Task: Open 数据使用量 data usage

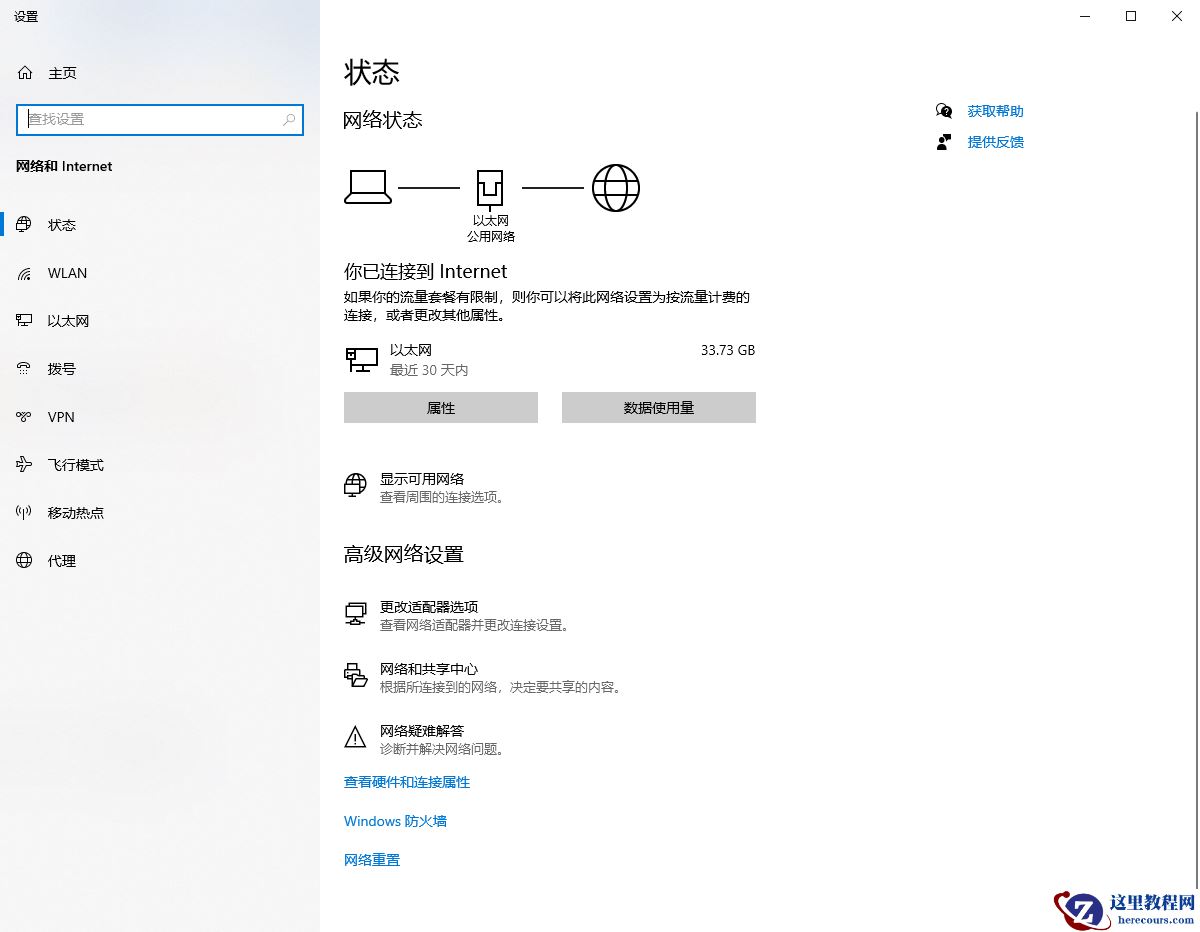Action: click(658, 407)
